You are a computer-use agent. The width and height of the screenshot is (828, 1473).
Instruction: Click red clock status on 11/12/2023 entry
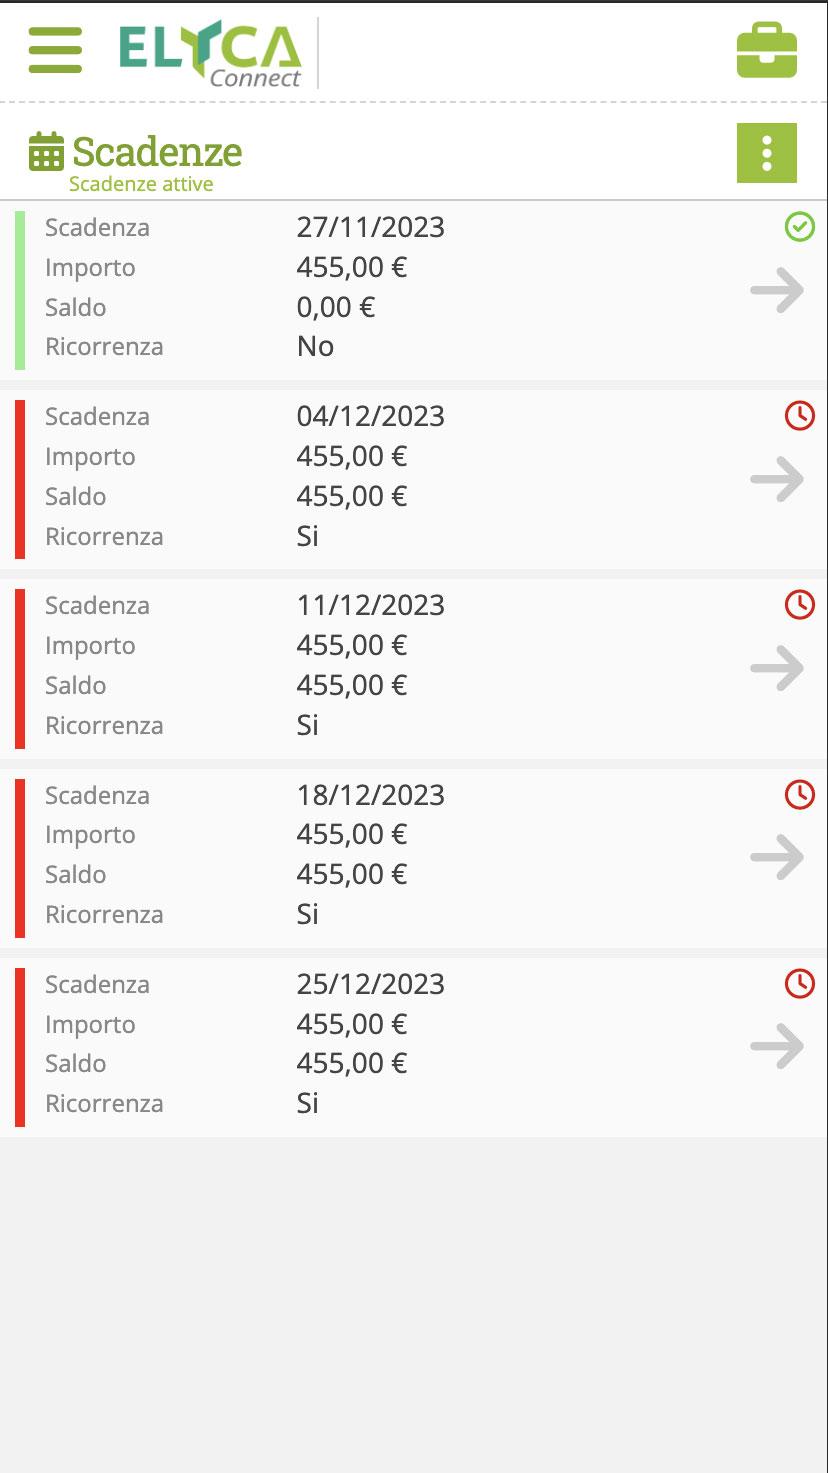pyautogui.click(x=799, y=605)
